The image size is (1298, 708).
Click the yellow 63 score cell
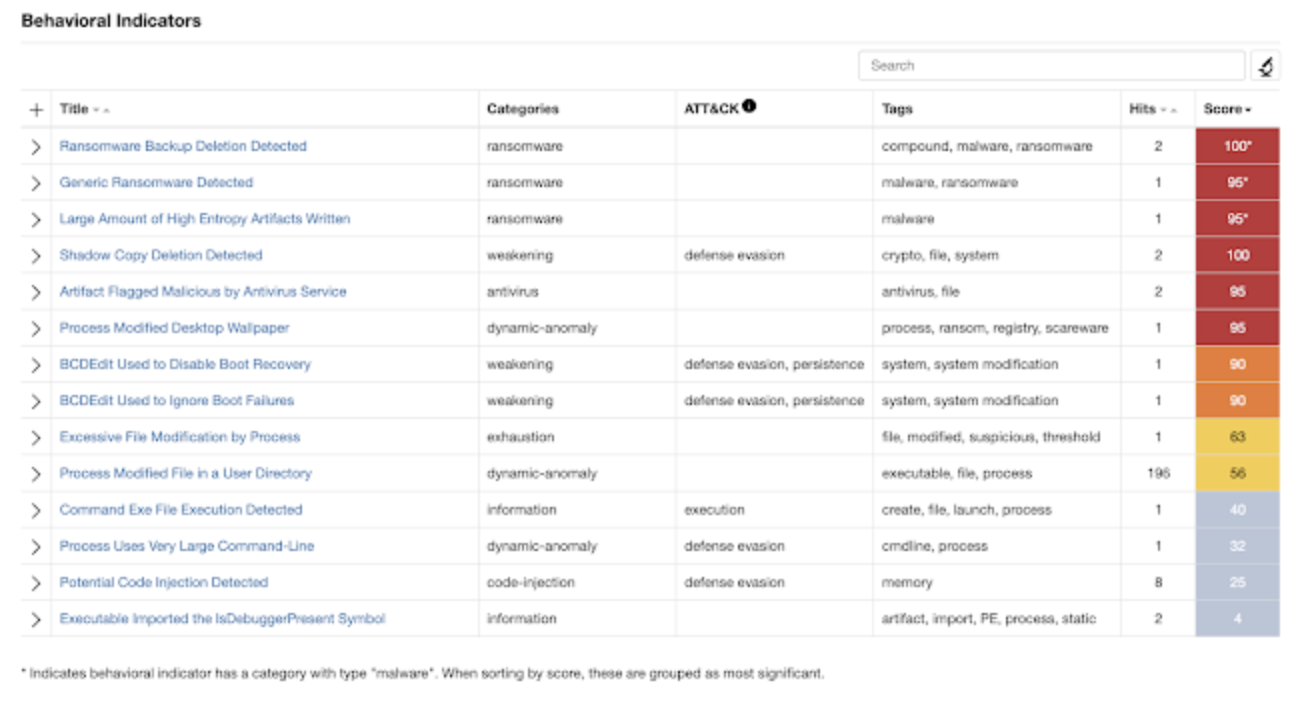click(1237, 437)
